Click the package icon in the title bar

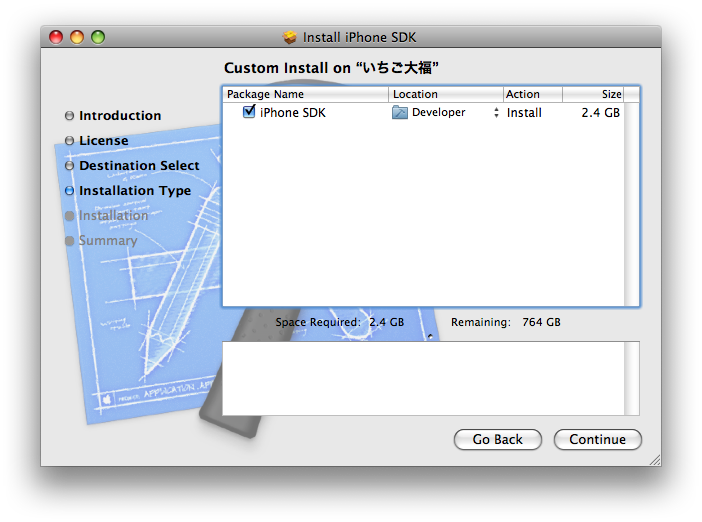click(290, 38)
